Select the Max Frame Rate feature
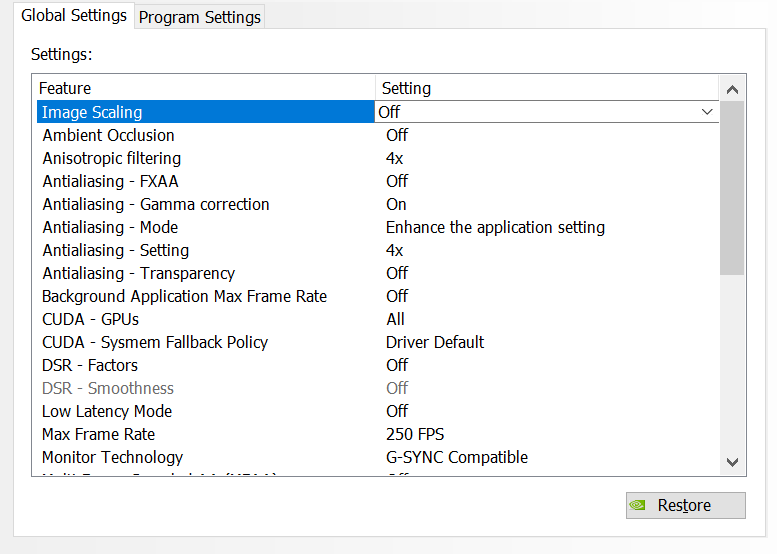Viewport: 777px width, 554px height. 98,434
